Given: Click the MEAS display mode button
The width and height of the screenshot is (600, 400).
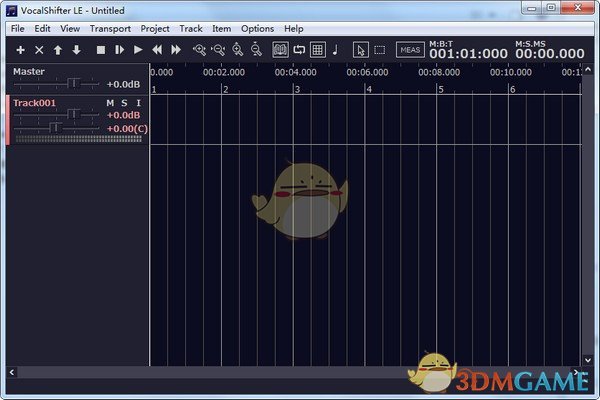Looking at the screenshot, I should click(x=410, y=50).
